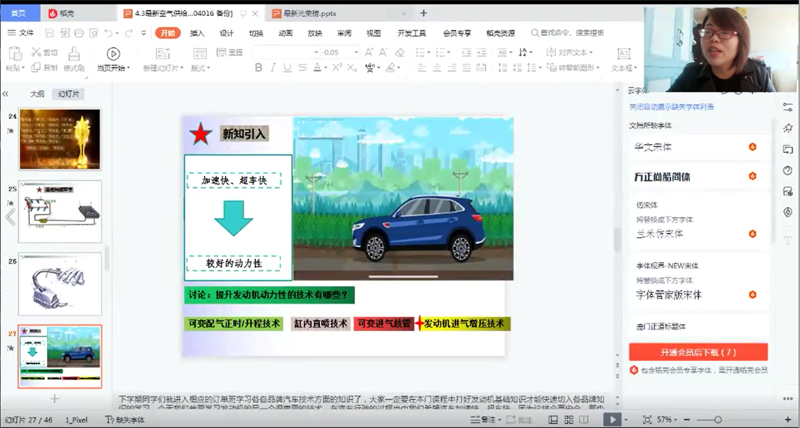This screenshot has width=800, height=428.
Task: Open the 动画 Animation ribbon tab
Action: [285, 33]
